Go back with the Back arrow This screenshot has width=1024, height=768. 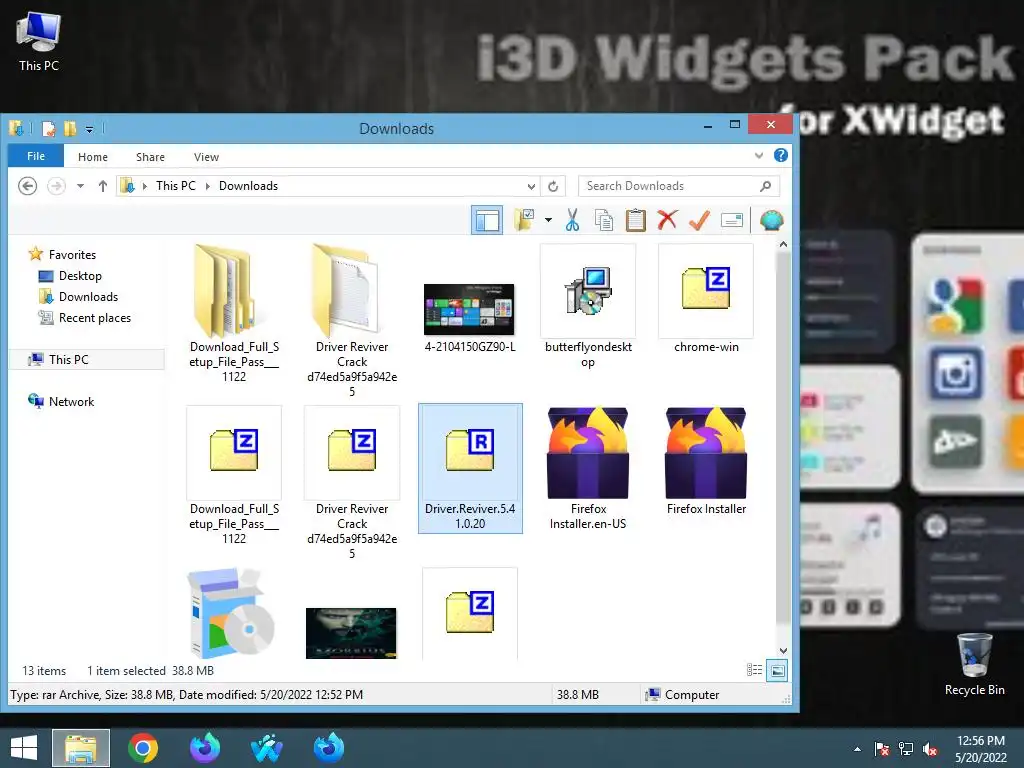pyautogui.click(x=27, y=186)
